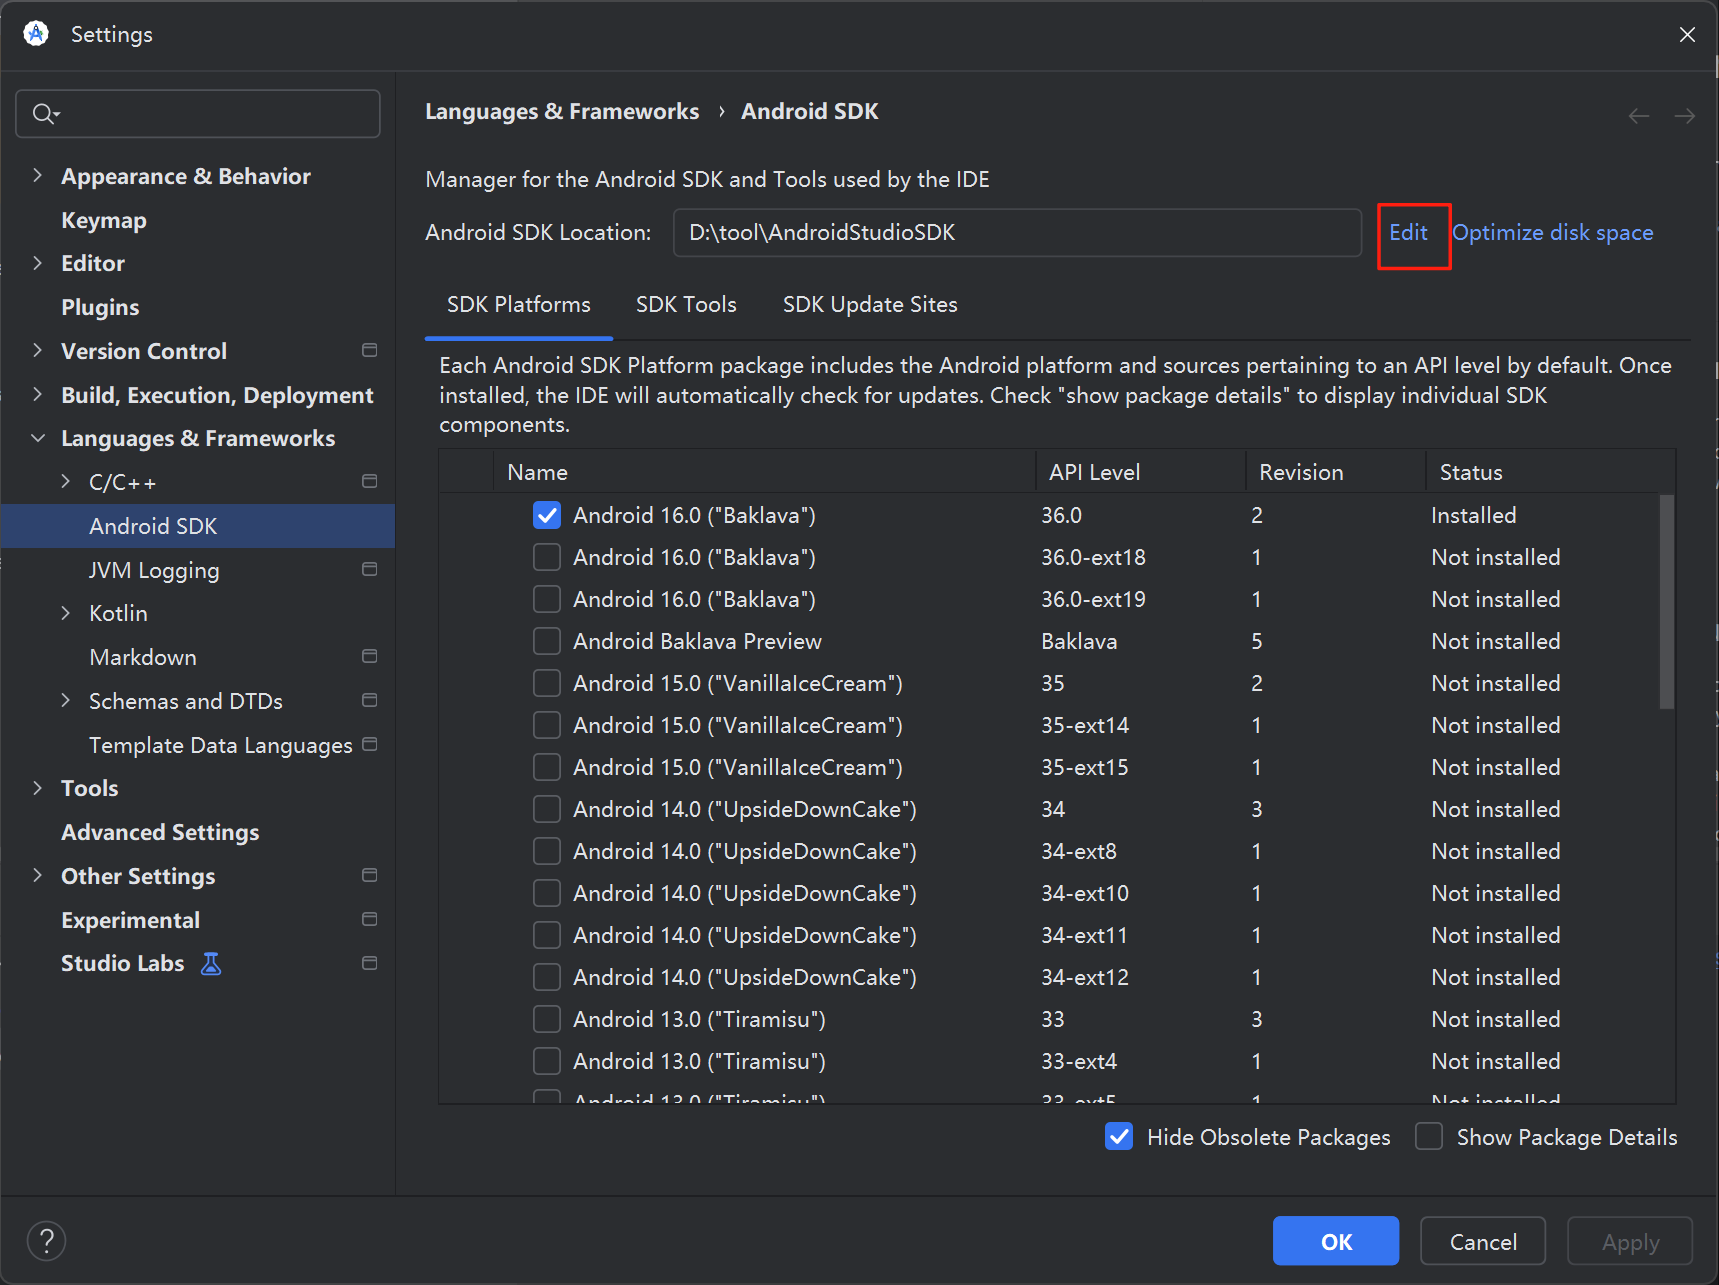The image size is (1719, 1285).
Task: Click the forward navigation arrow
Action: [x=1686, y=115]
